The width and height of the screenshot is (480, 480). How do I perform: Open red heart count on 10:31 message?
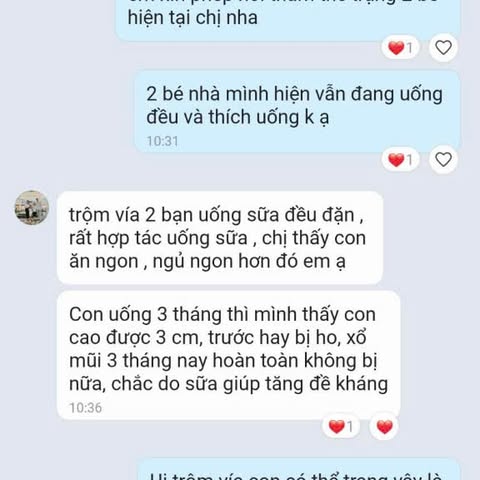pyautogui.click(x=400, y=160)
